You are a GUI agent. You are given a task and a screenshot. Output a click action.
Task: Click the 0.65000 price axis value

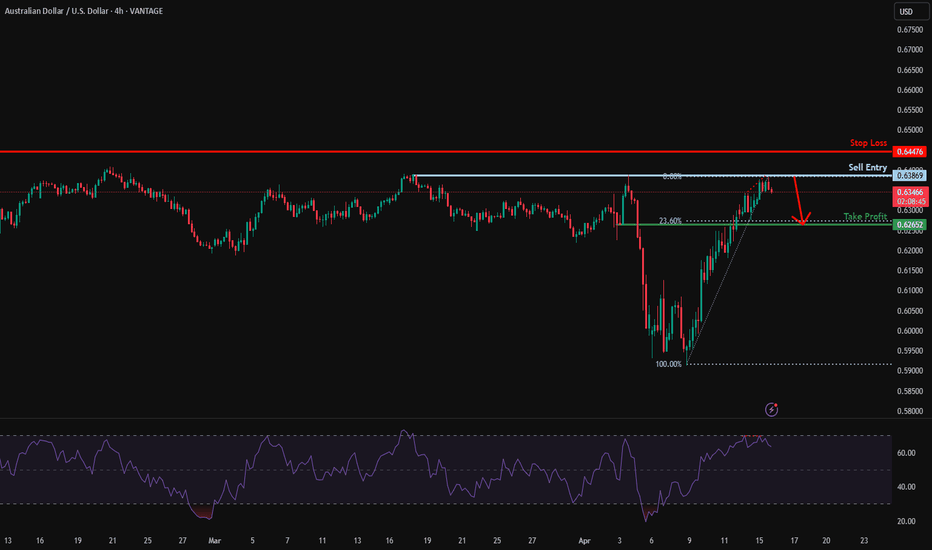click(x=909, y=130)
